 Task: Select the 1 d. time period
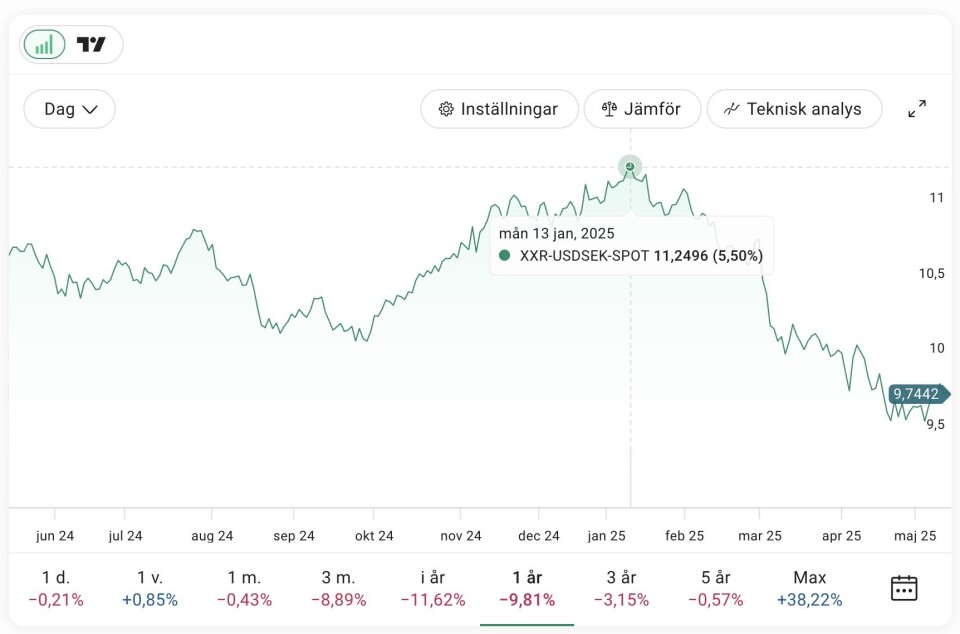56,589
